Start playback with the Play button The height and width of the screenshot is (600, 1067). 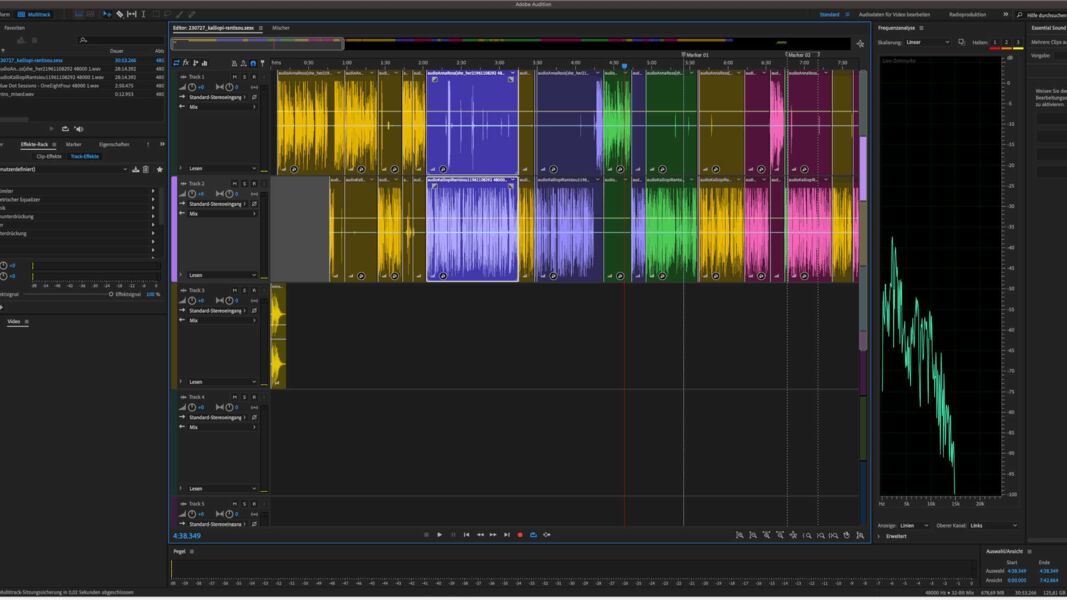pos(440,535)
